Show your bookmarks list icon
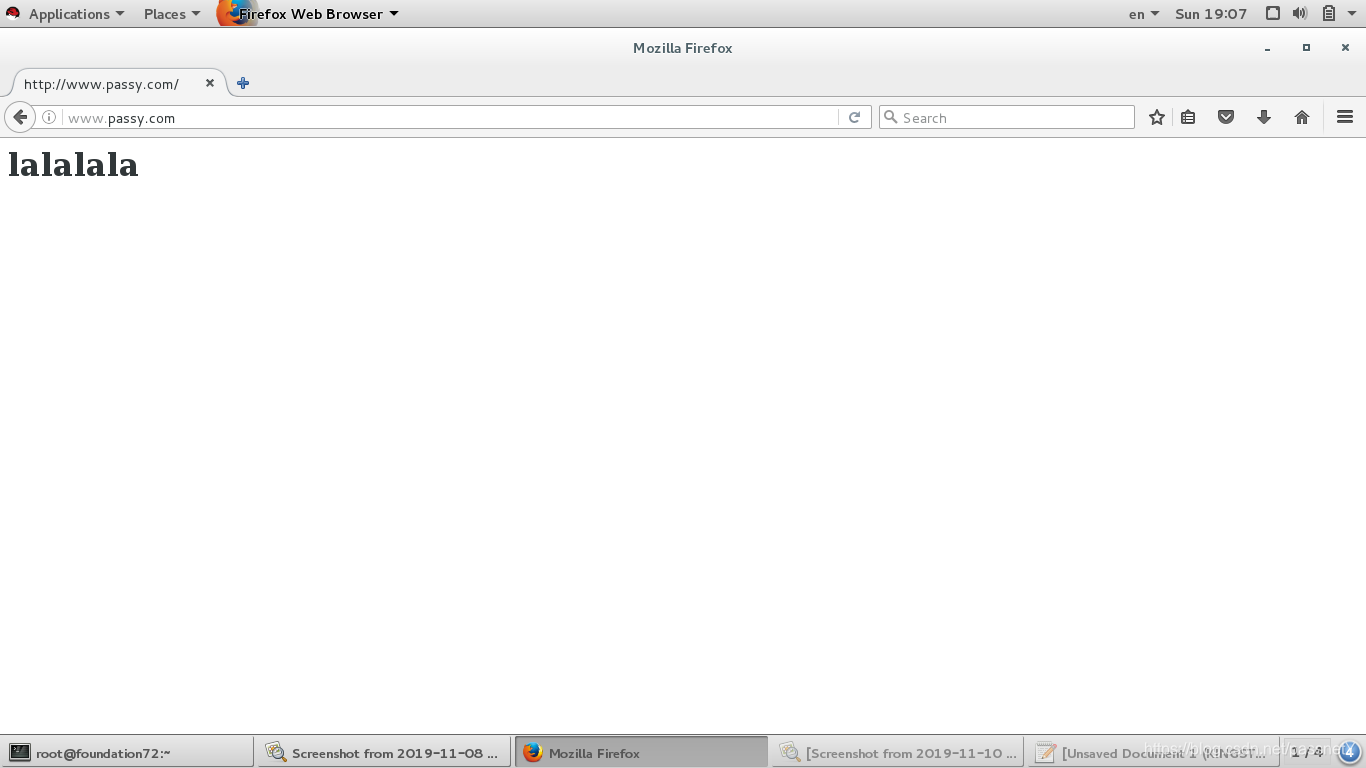This screenshot has width=1366, height=768. click(1188, 117)
